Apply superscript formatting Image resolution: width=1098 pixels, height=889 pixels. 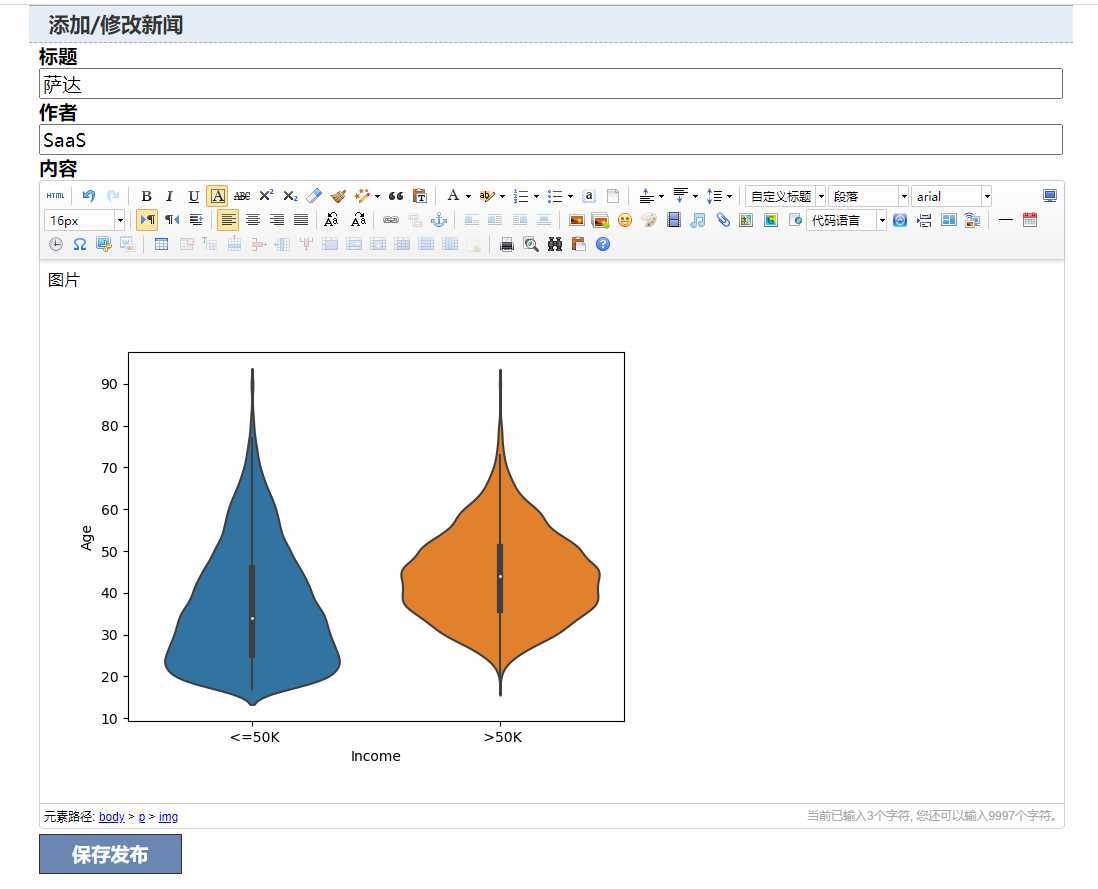tap(266, 196)
